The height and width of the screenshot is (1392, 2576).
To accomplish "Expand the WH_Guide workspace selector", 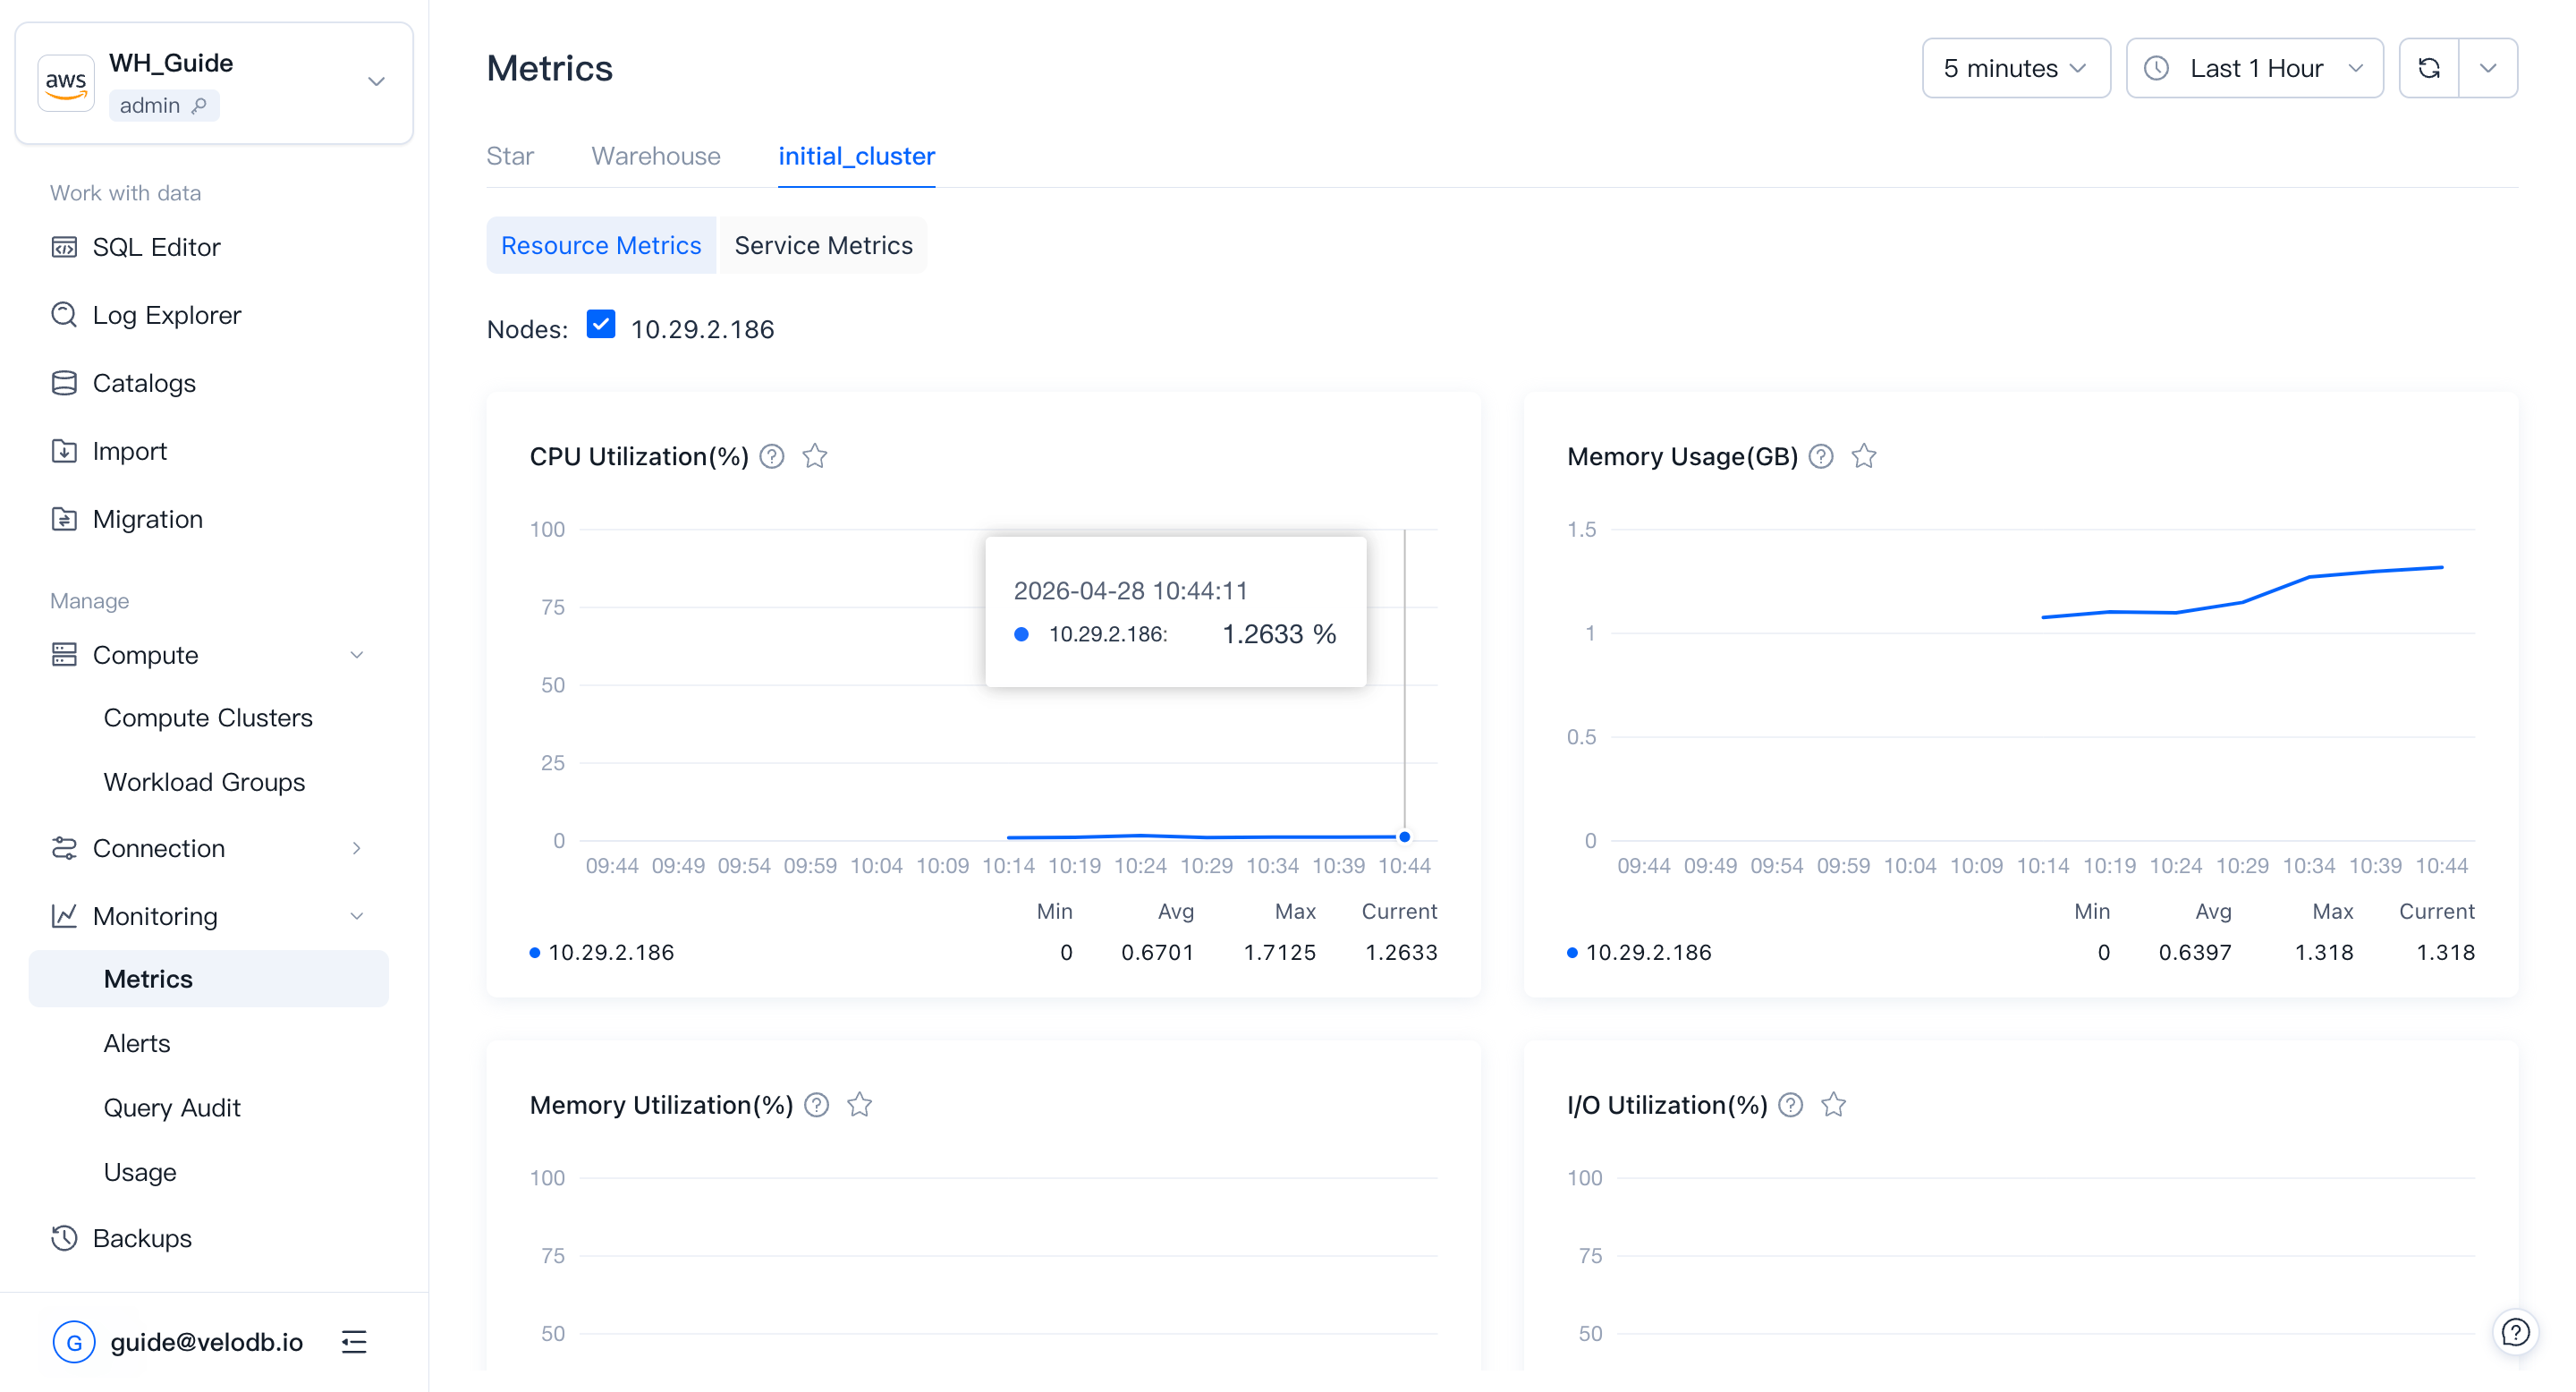I will point(375,82).
